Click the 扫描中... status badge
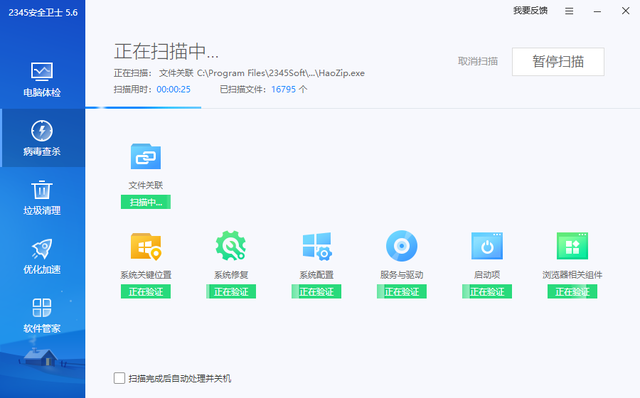 point(146,202)
